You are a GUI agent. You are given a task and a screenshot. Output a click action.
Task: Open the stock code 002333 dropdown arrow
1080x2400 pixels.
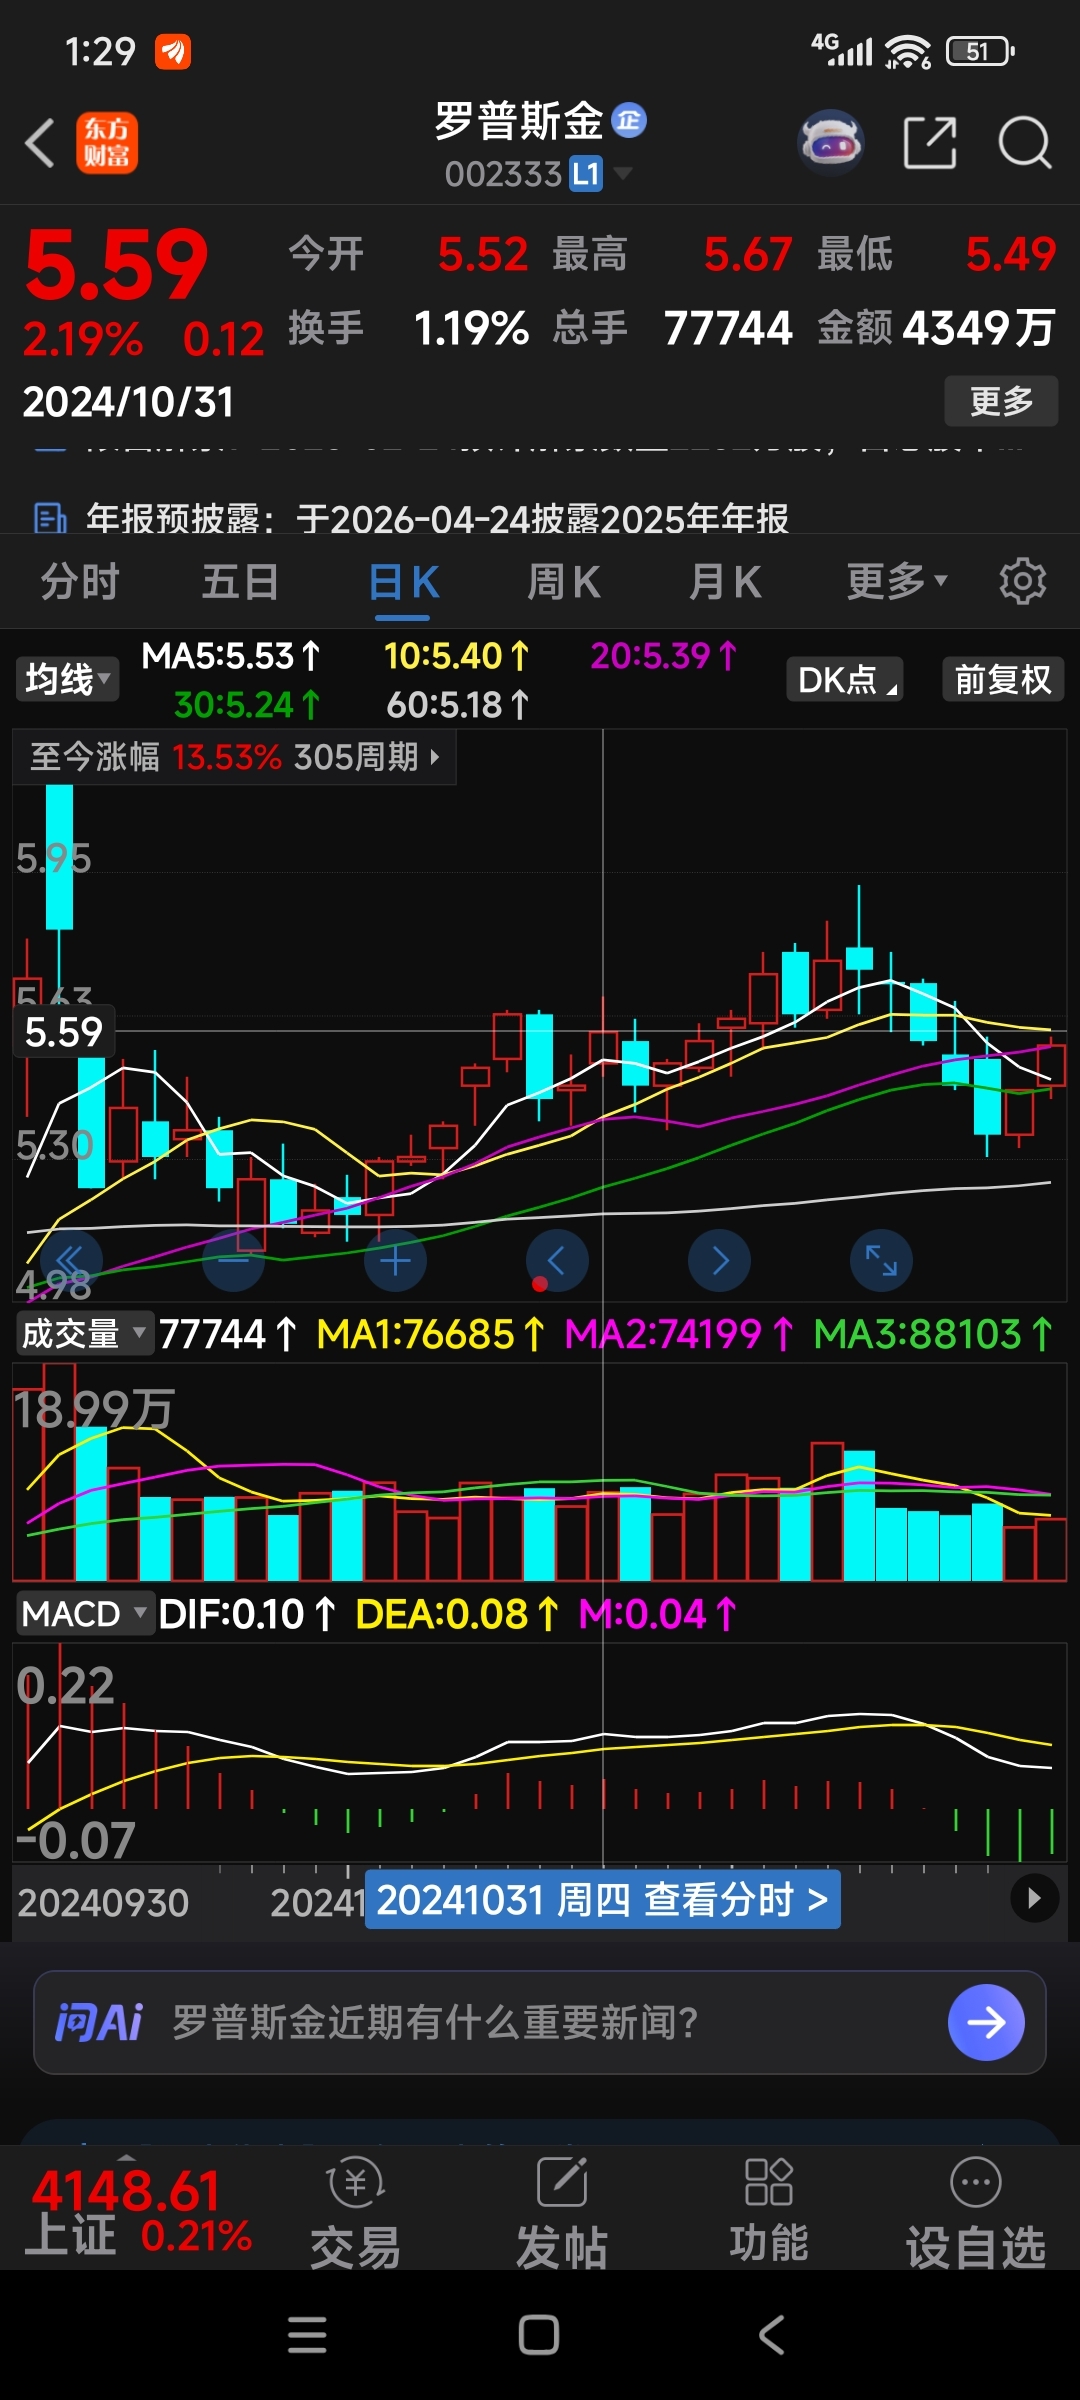tap(623, 174)
